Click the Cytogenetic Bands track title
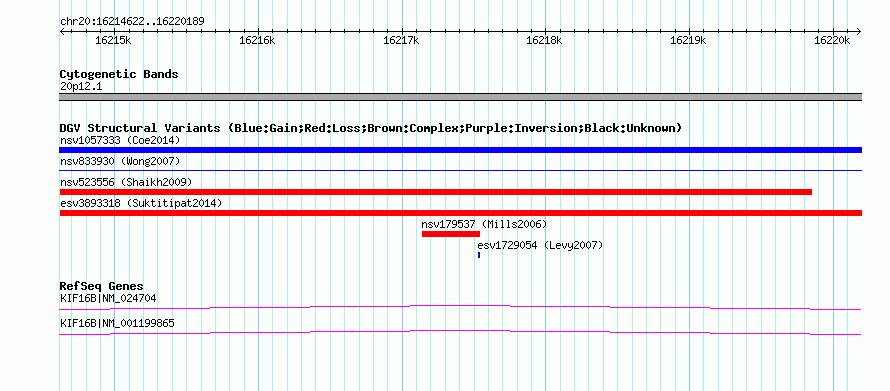Screen dimensions: 890x391 click(119, 74)
